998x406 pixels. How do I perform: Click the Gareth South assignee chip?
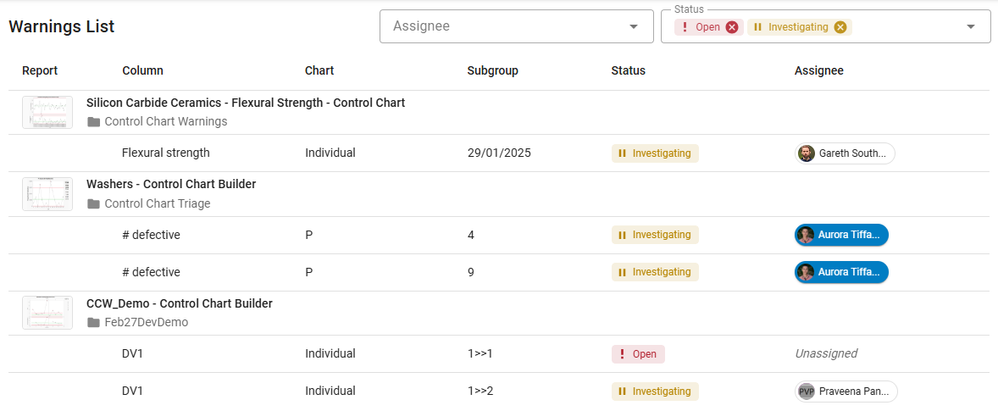point(845,153)
